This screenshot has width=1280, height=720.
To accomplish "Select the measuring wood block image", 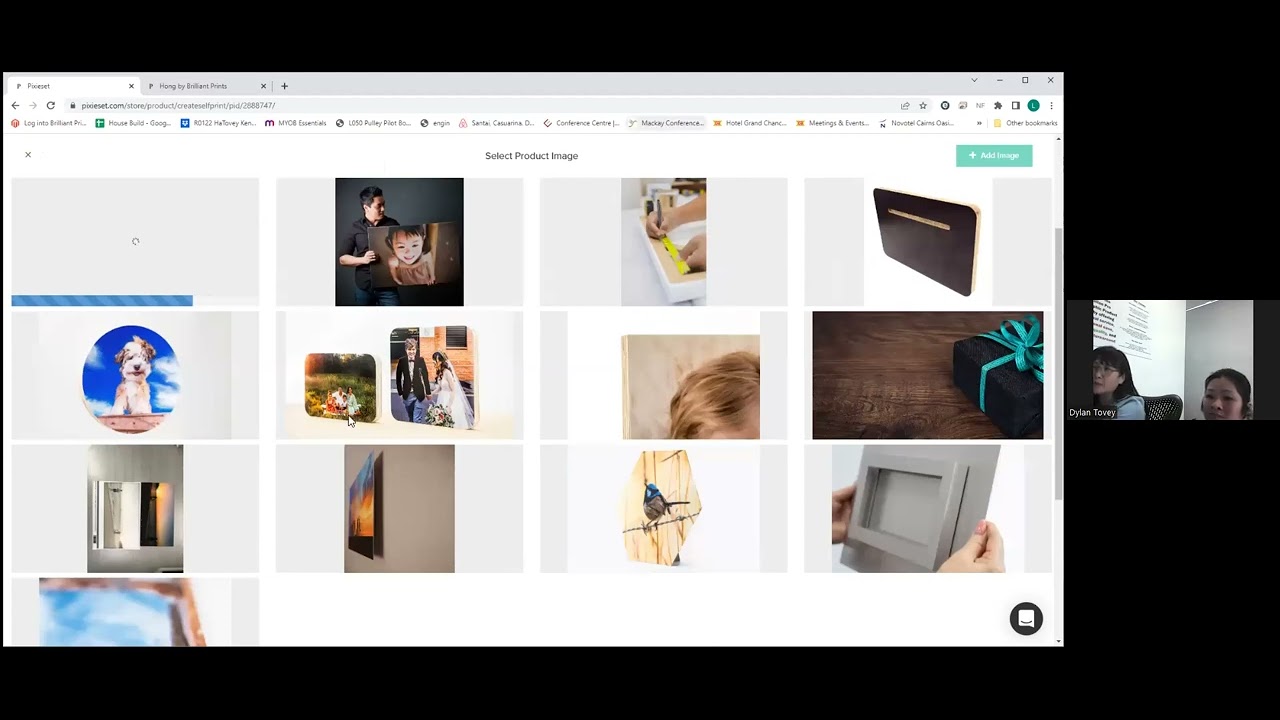I will pyautogui.click(x=663, y=242).
